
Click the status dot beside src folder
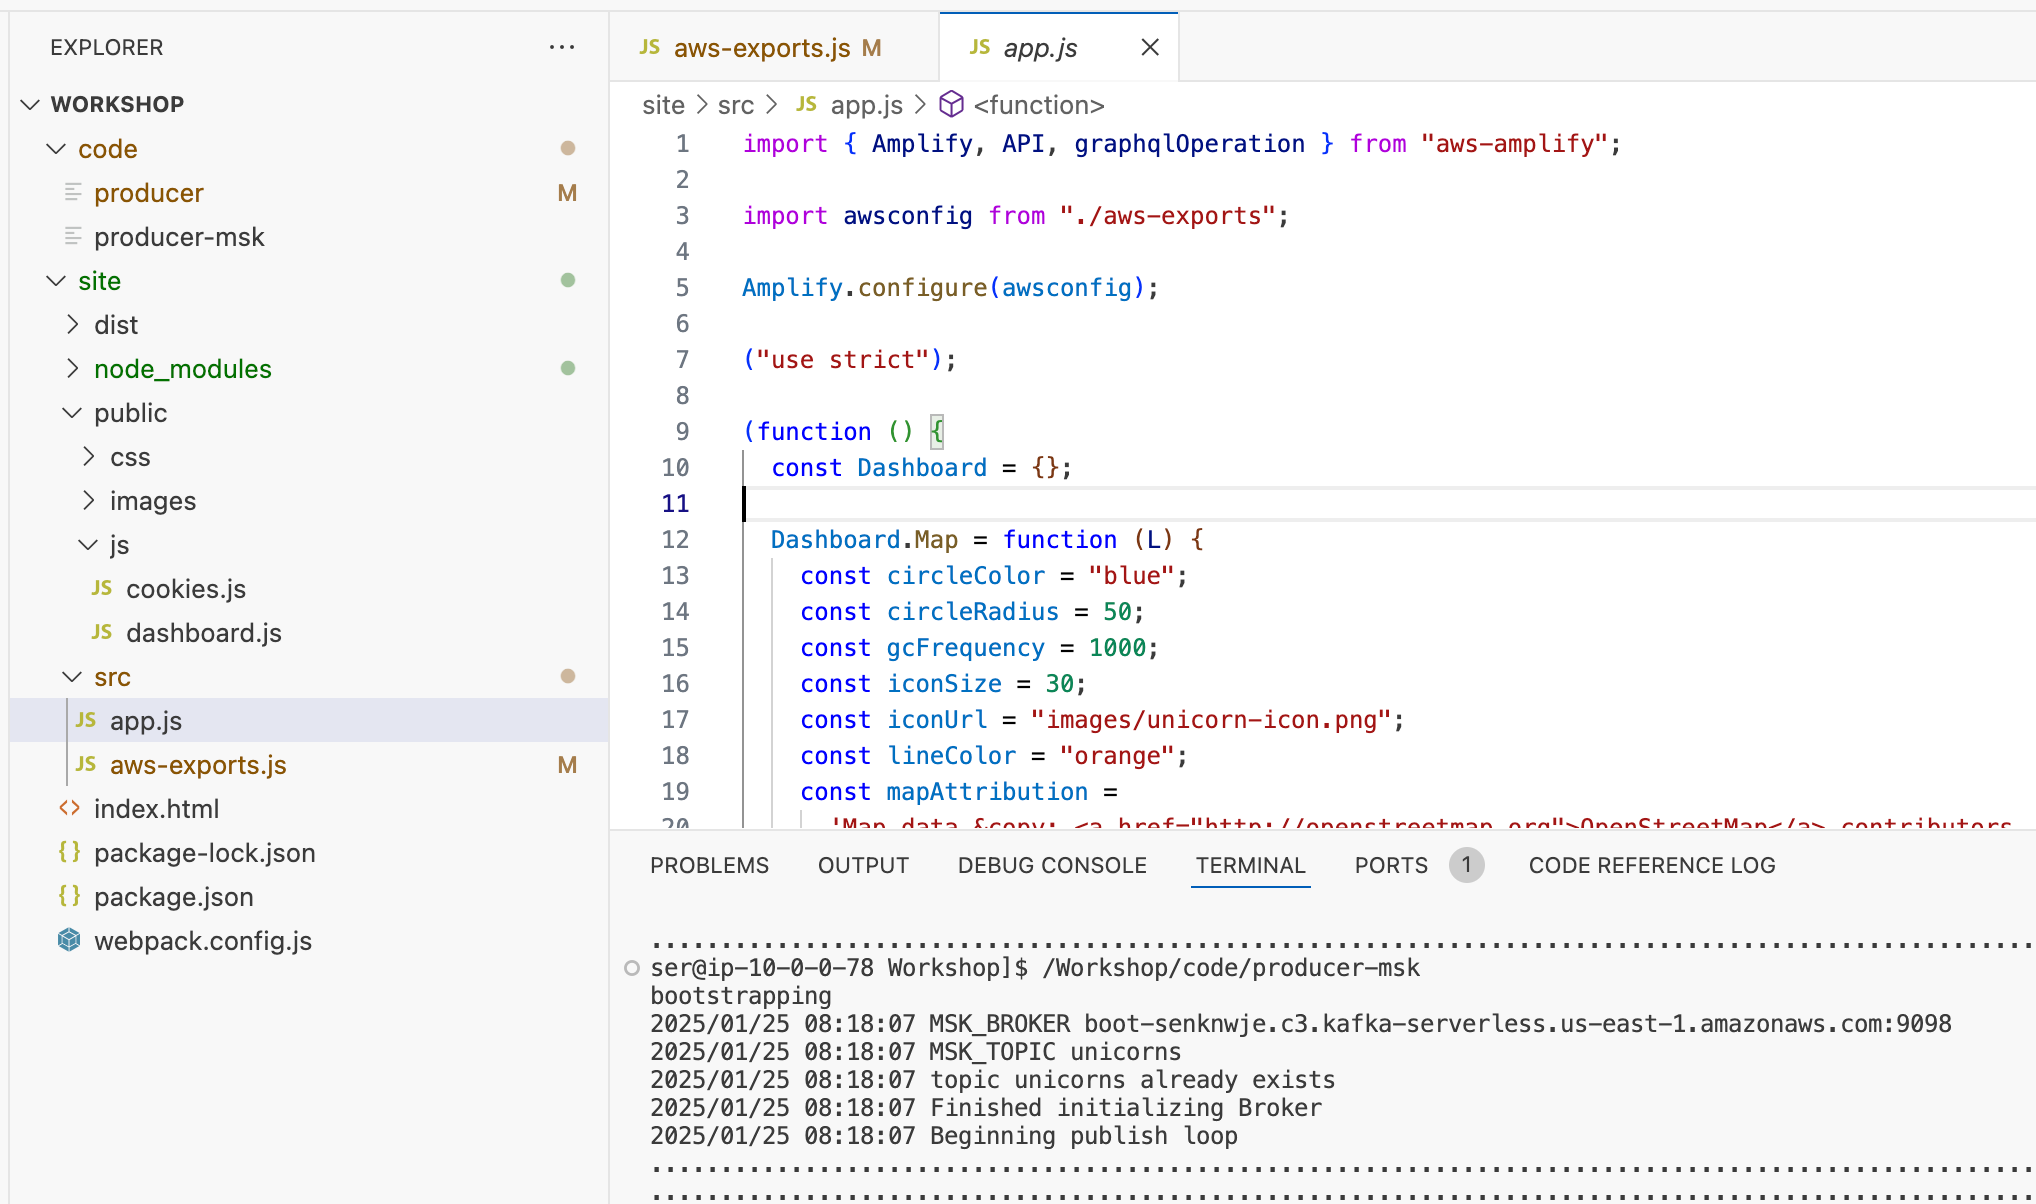(568, 676)
